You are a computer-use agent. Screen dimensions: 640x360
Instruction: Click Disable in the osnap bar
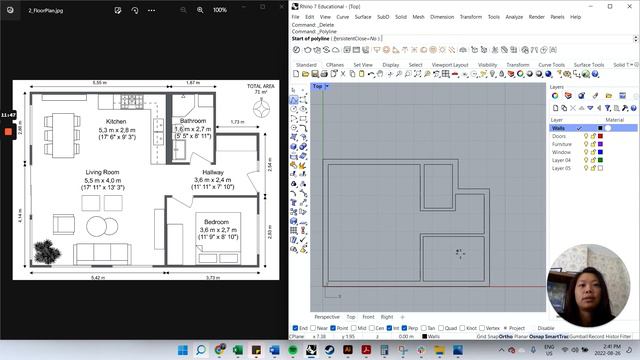(546, 328)
